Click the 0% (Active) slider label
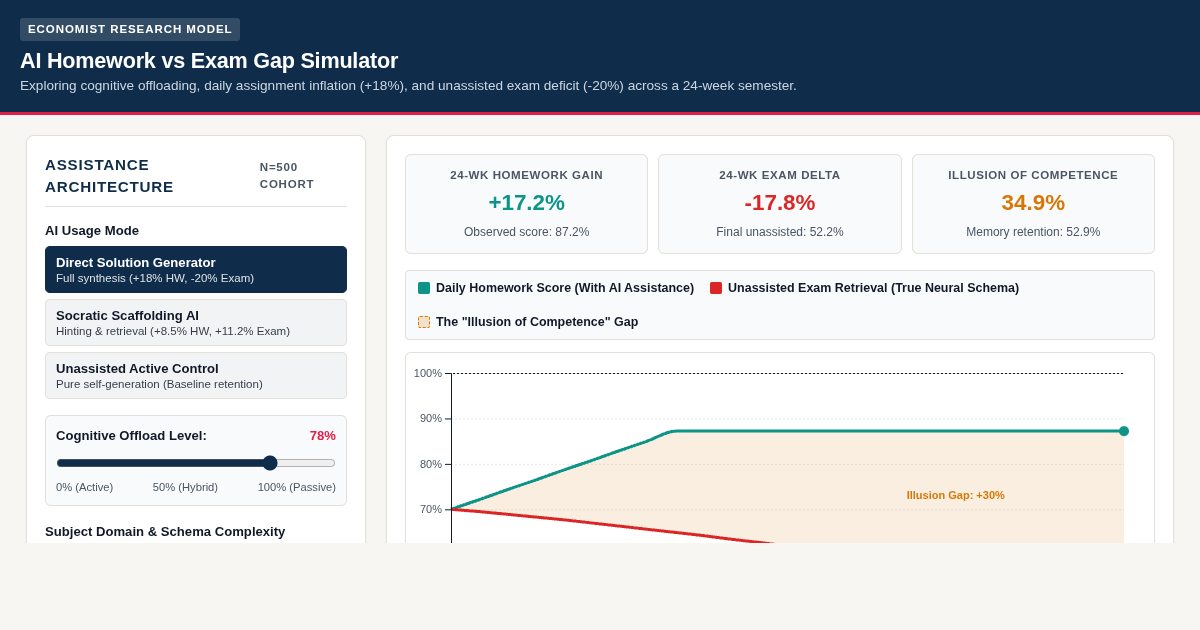 click(x=85, y=487)
